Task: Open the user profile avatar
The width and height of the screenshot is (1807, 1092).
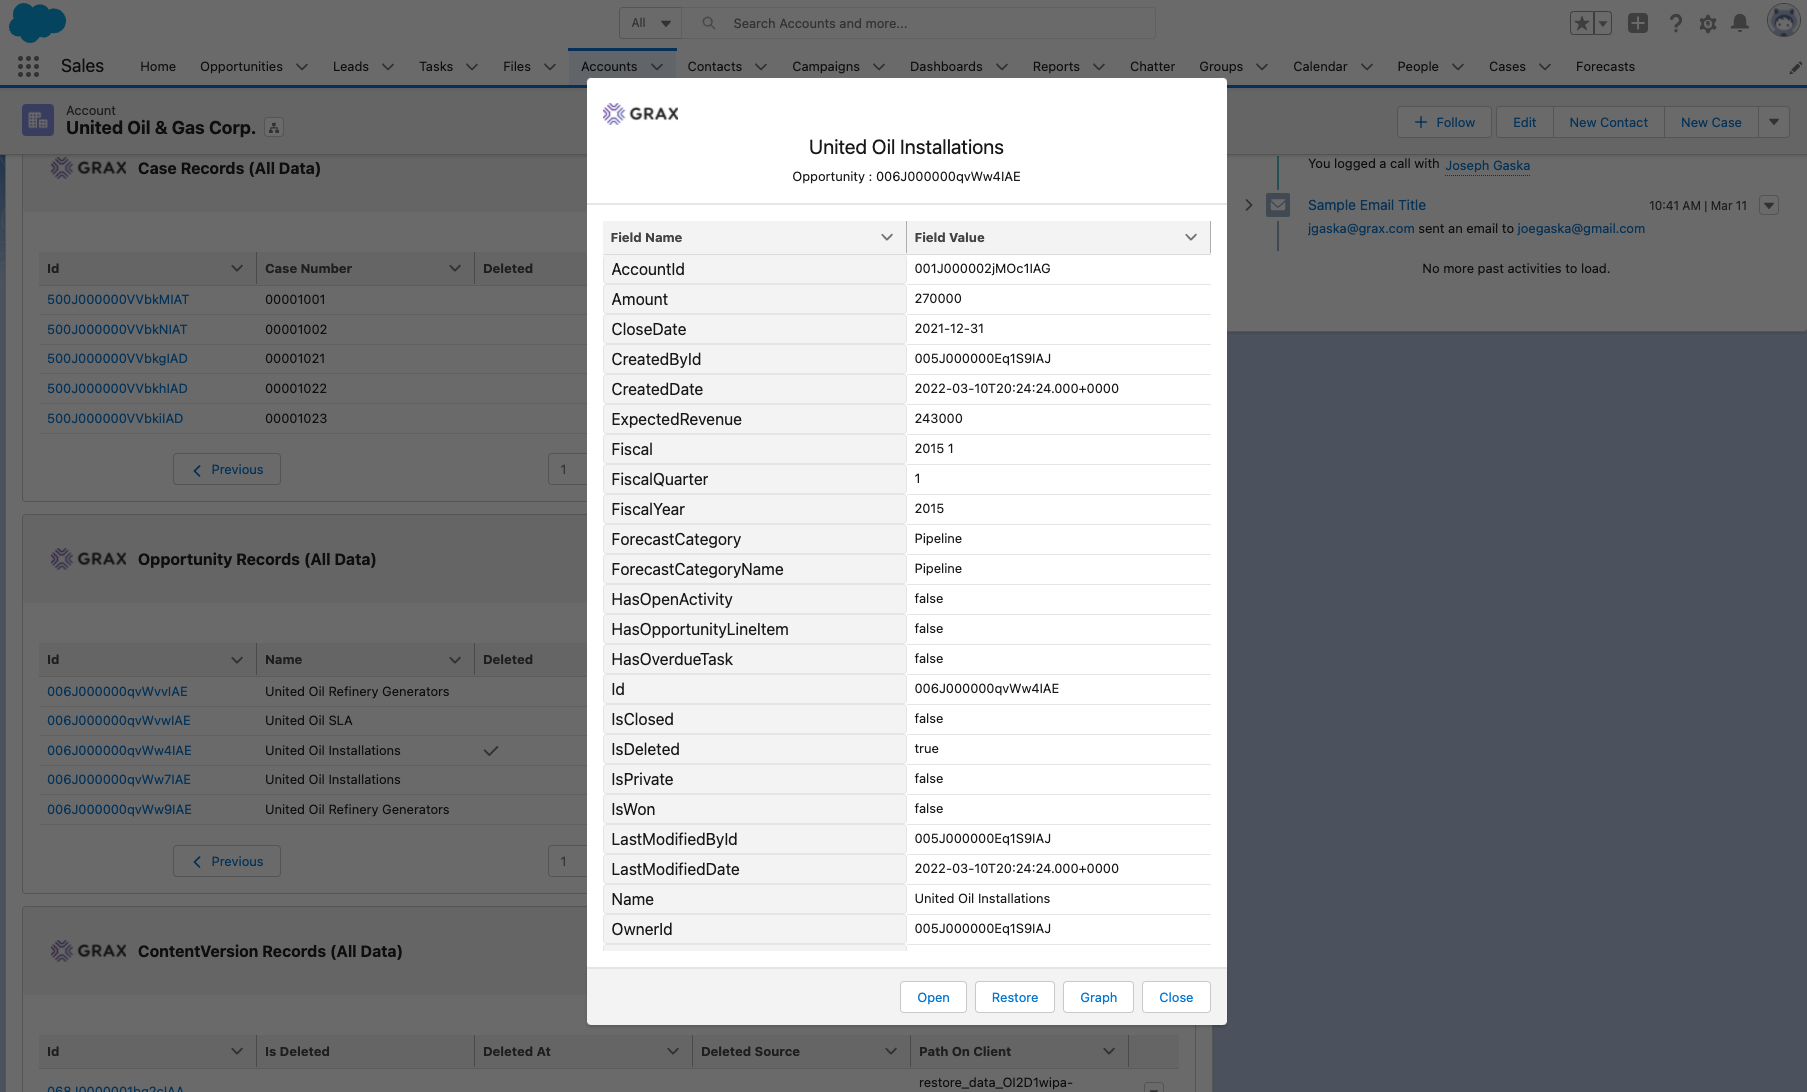Action: coord(1783,21)
